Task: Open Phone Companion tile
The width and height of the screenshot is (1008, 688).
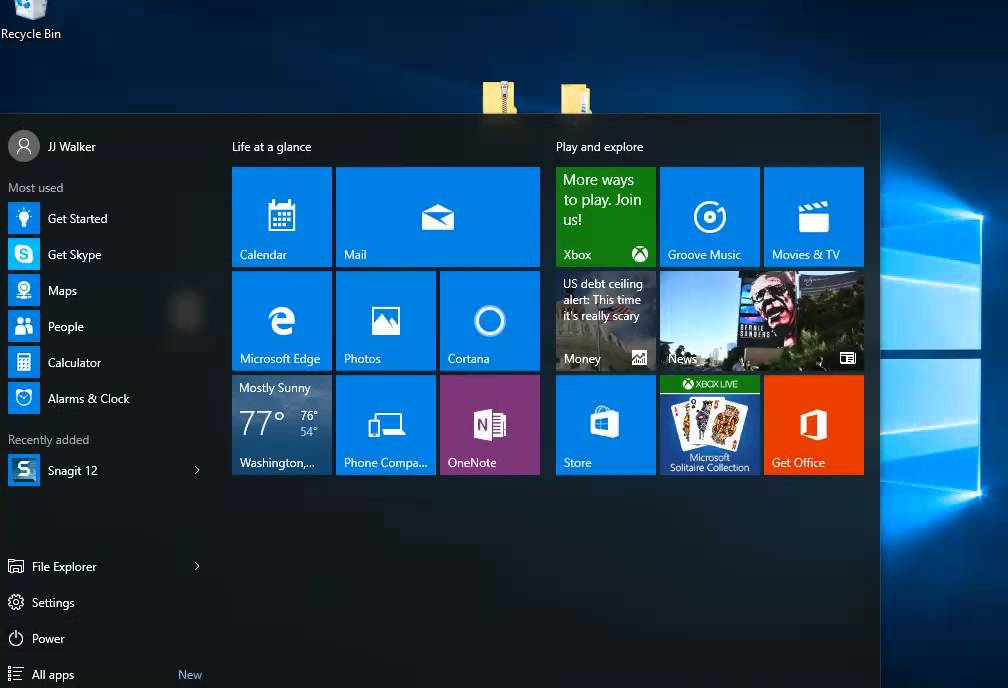Action: coord(386,425)
